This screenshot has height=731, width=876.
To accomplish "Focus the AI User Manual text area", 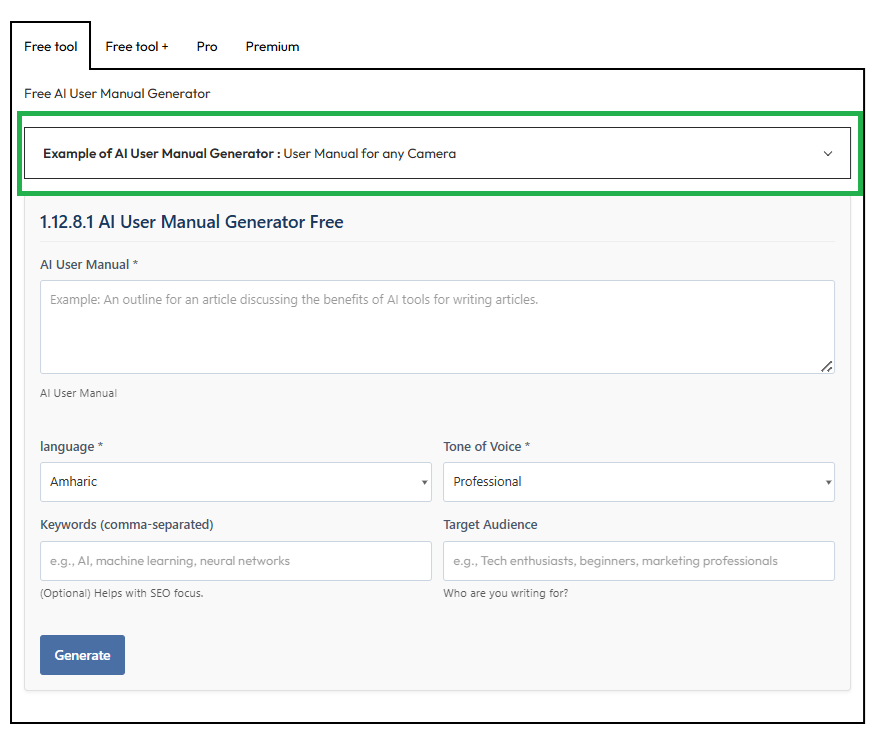I will 437,326.
